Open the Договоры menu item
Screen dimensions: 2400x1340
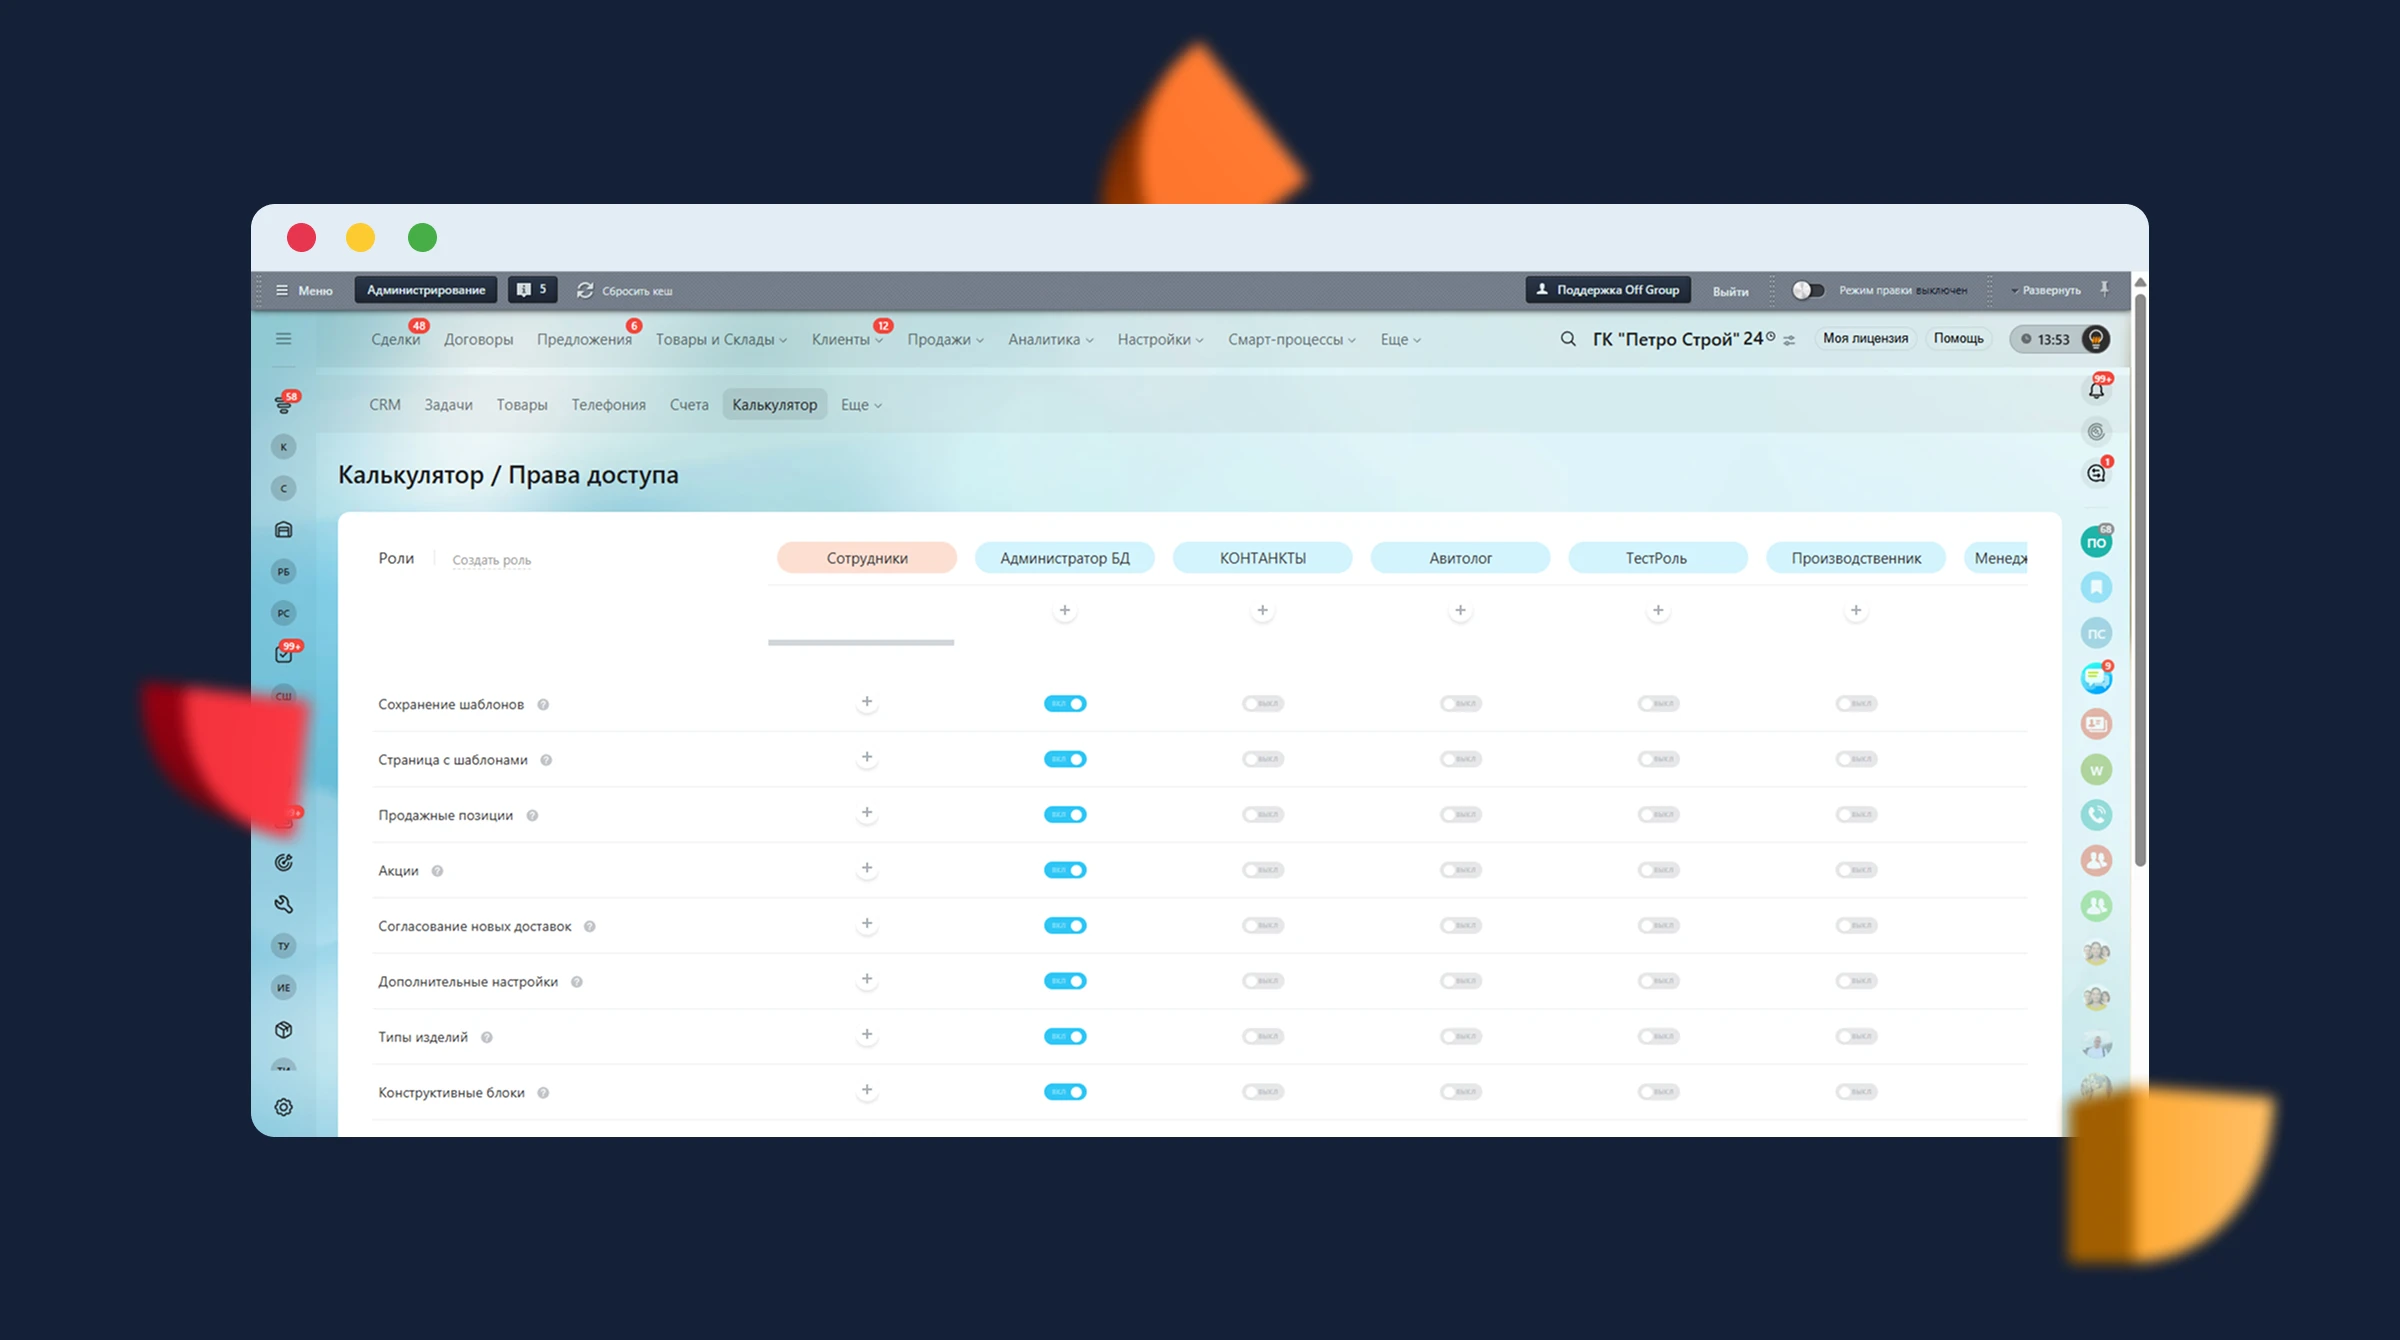[x=478, y=340]
